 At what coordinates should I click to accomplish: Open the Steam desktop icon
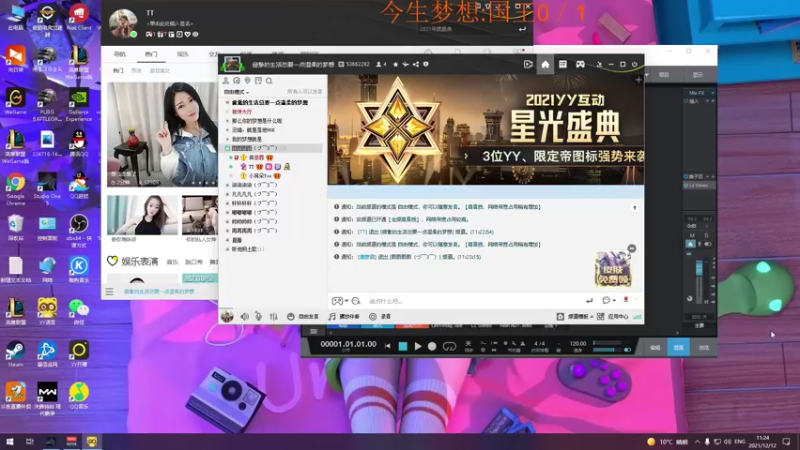pyautogui.click(x=15, y=354)
